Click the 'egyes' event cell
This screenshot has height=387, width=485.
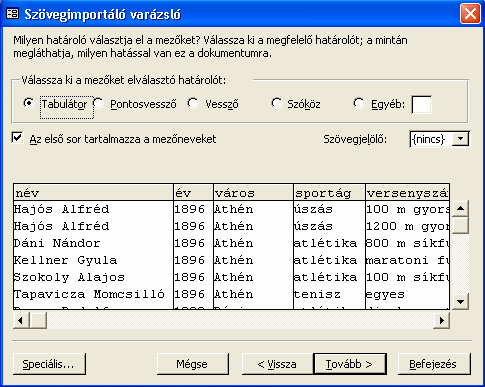click(407, 294)
